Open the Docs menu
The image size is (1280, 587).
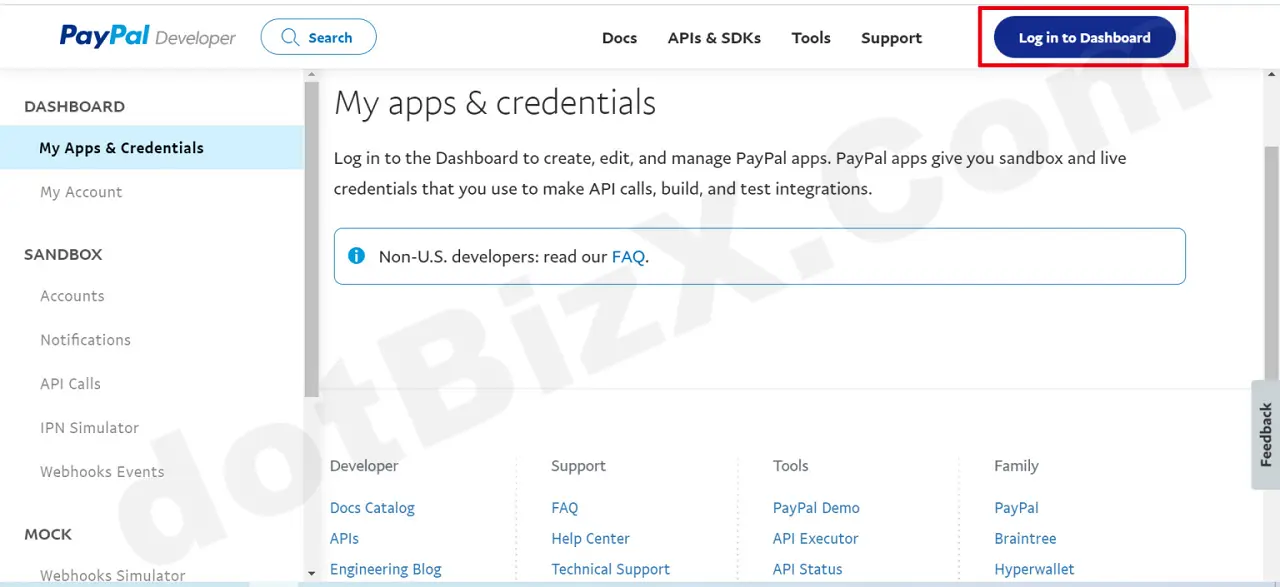tap(619, 38)
